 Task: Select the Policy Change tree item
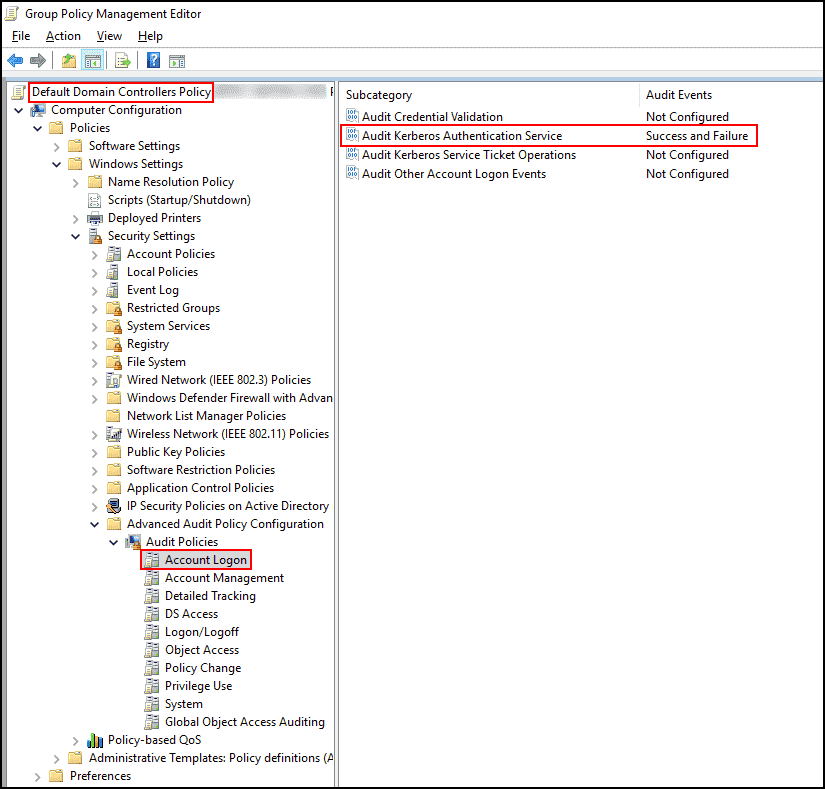tap(203, 667)
